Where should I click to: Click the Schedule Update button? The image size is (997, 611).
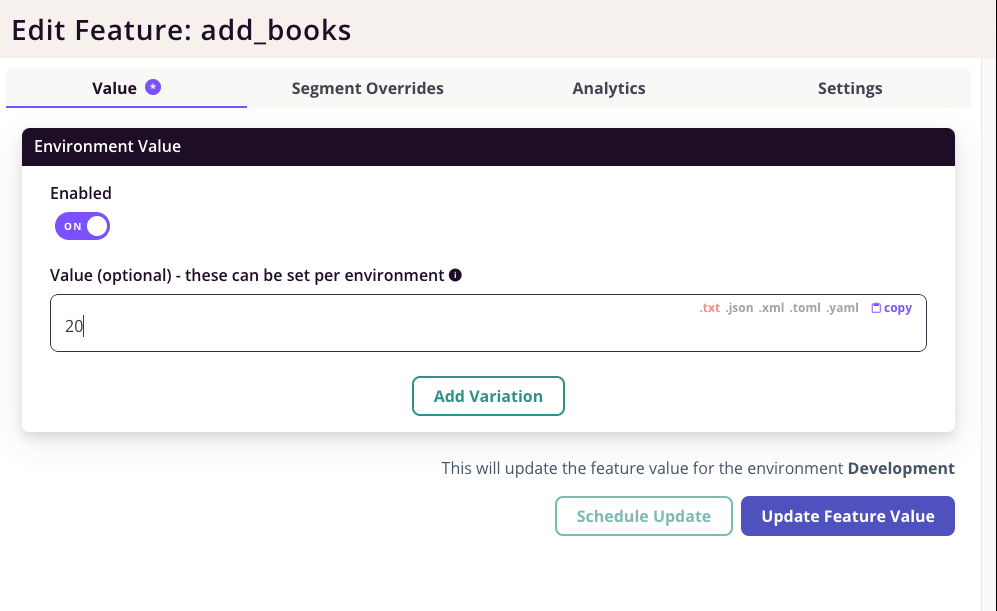(x=643, y=516)
